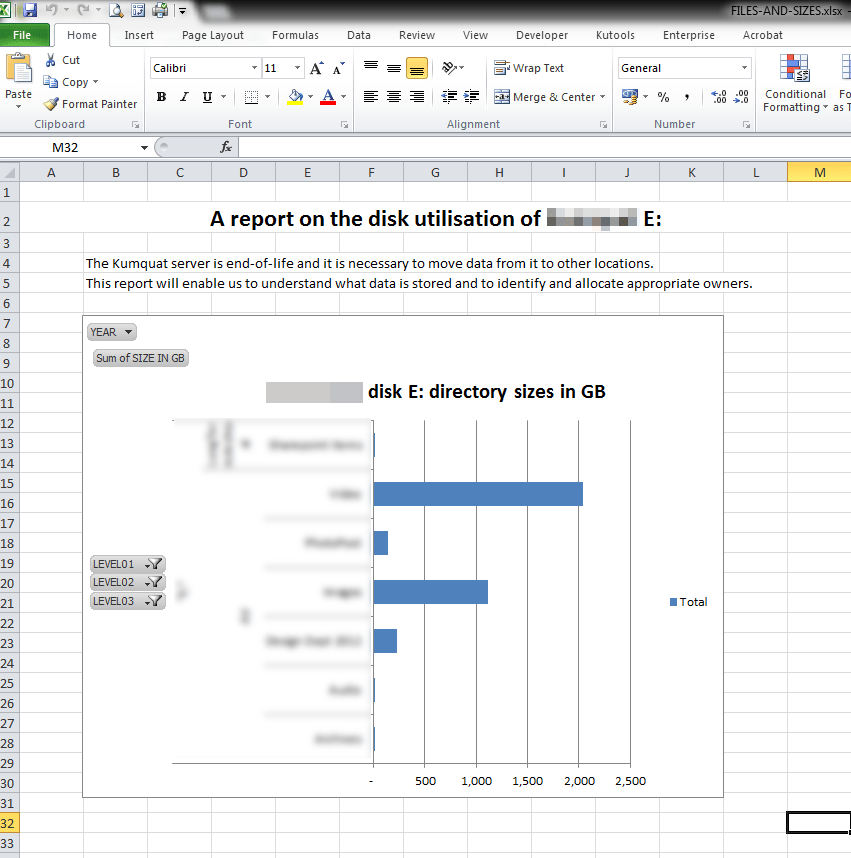Apply bold formatting from the Font group

coord(161,97)
